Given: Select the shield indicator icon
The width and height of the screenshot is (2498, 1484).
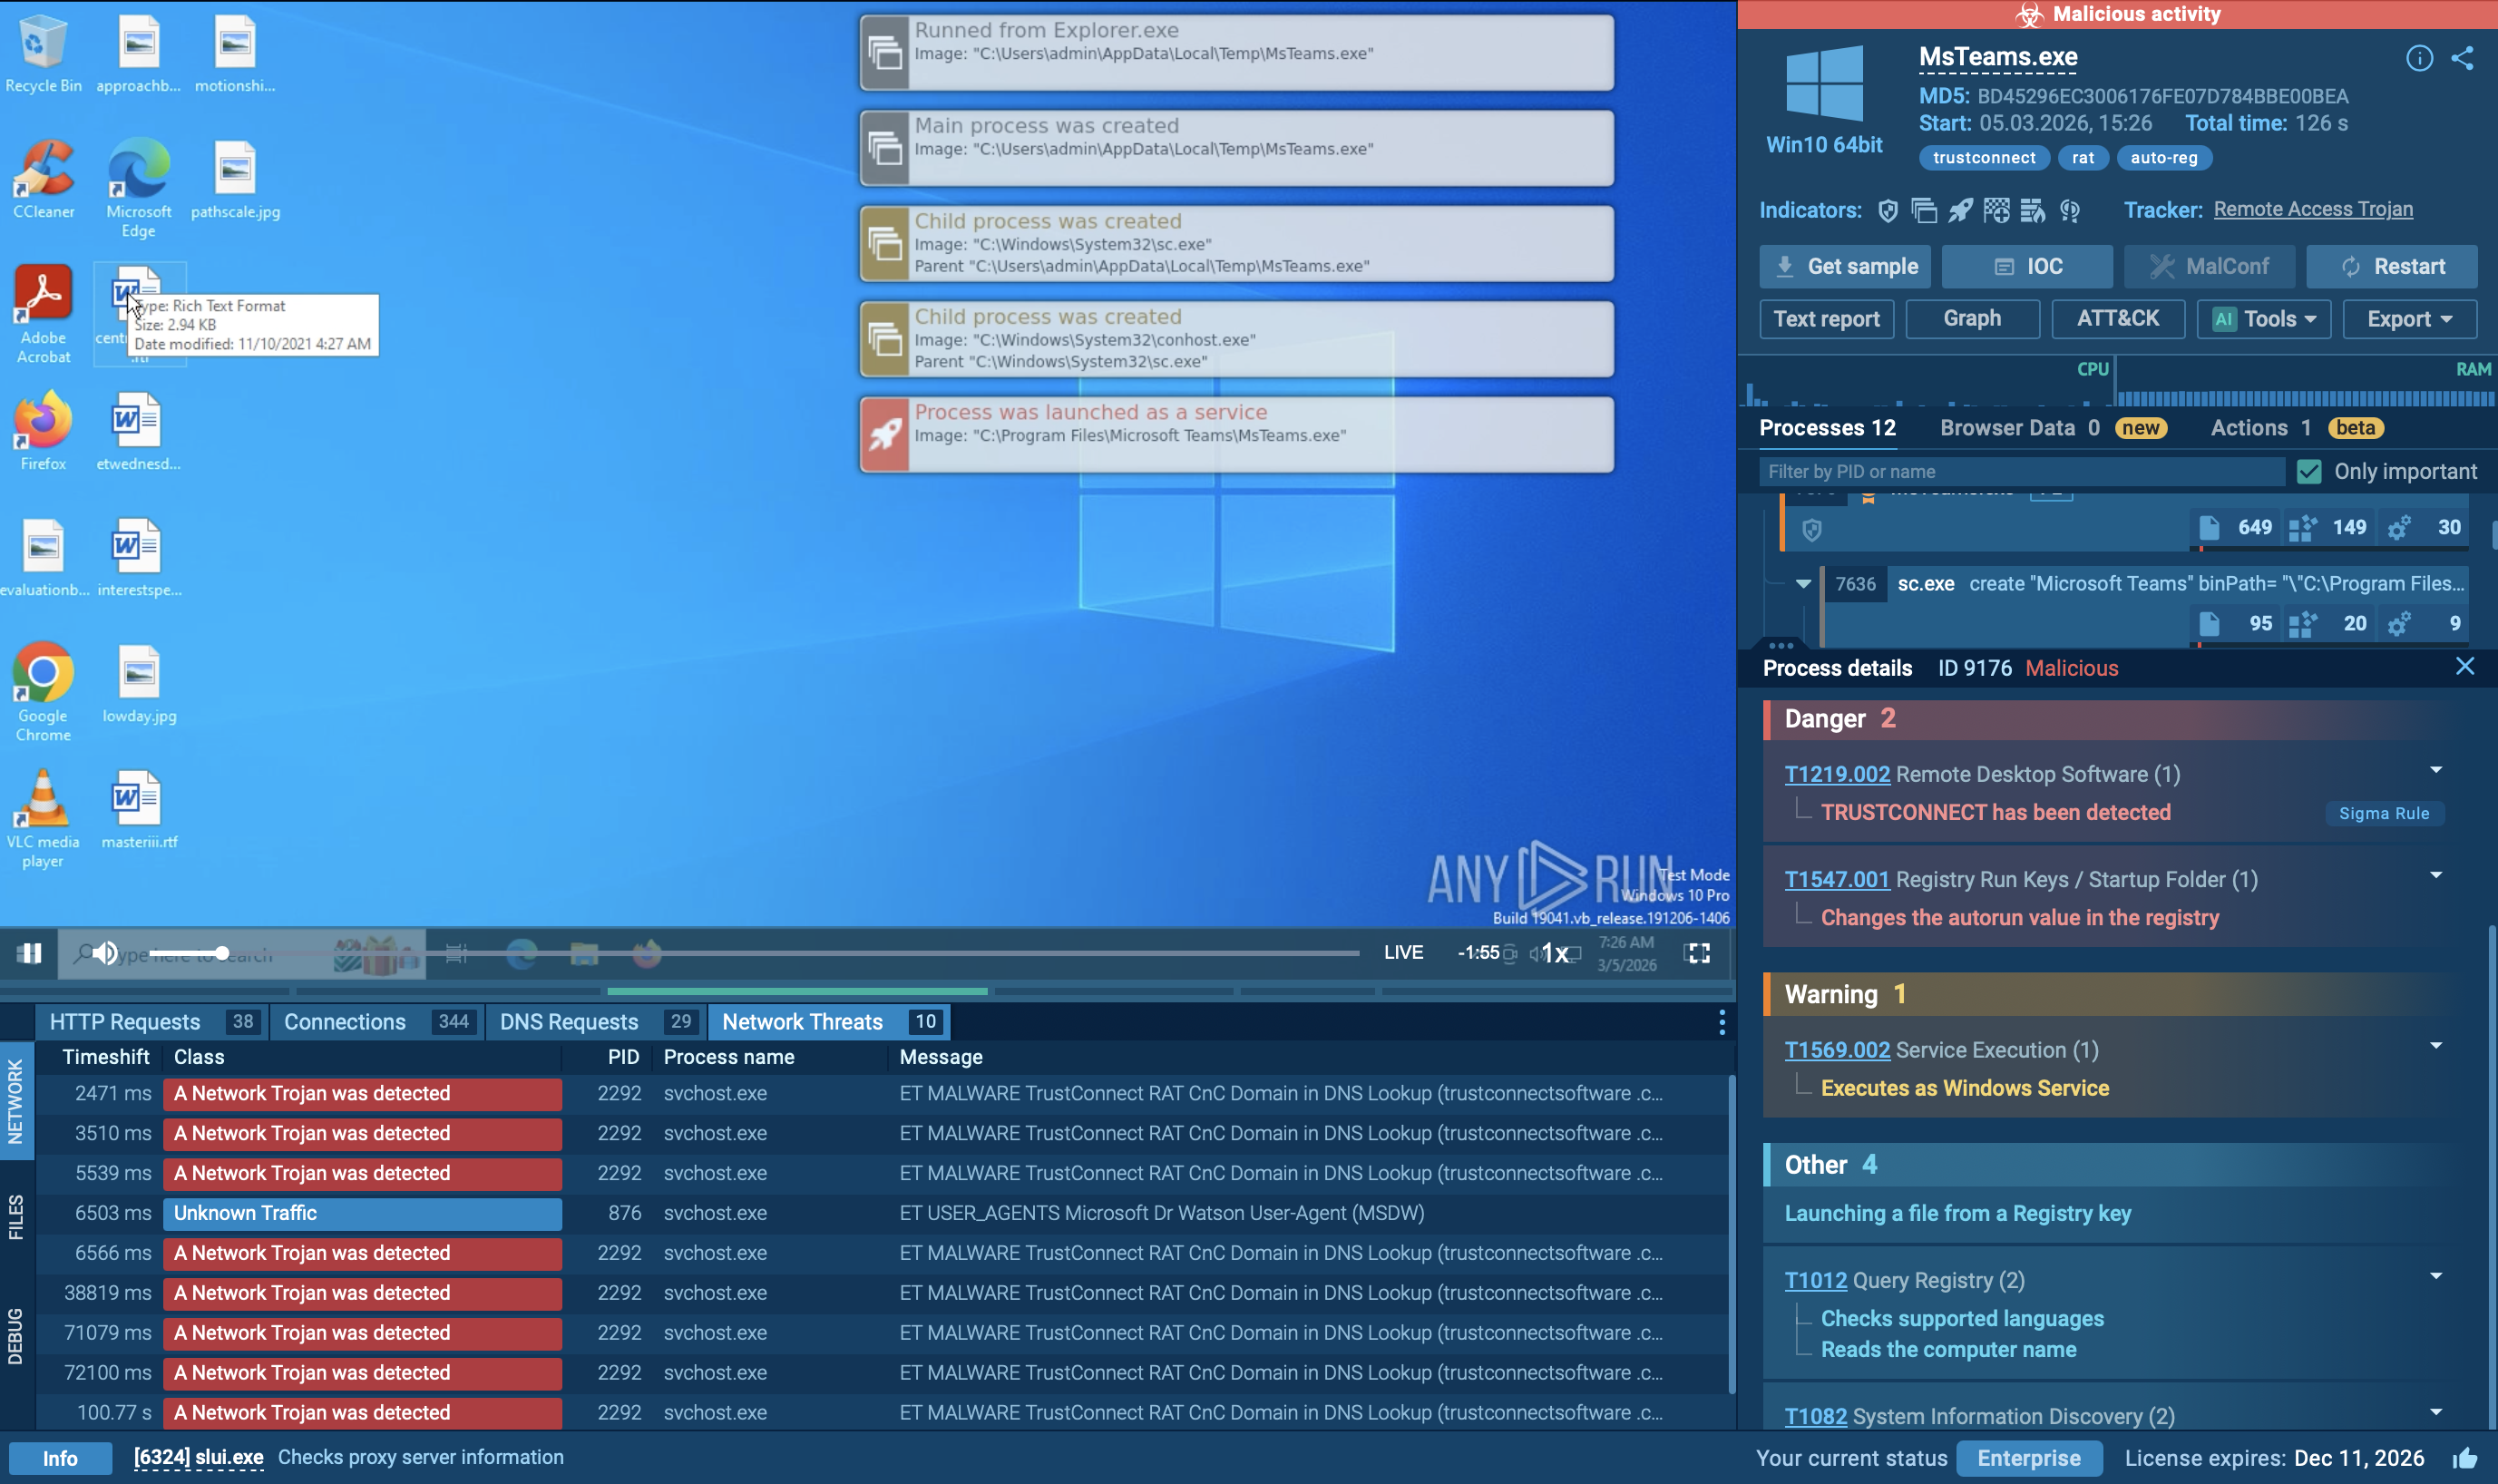Looking at the screenshot, I should pos(1888,210).
